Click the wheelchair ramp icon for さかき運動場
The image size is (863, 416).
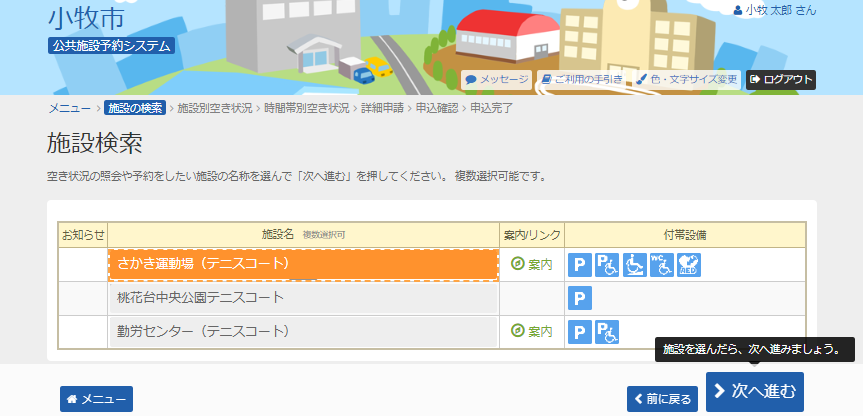[x=635, y=264]
